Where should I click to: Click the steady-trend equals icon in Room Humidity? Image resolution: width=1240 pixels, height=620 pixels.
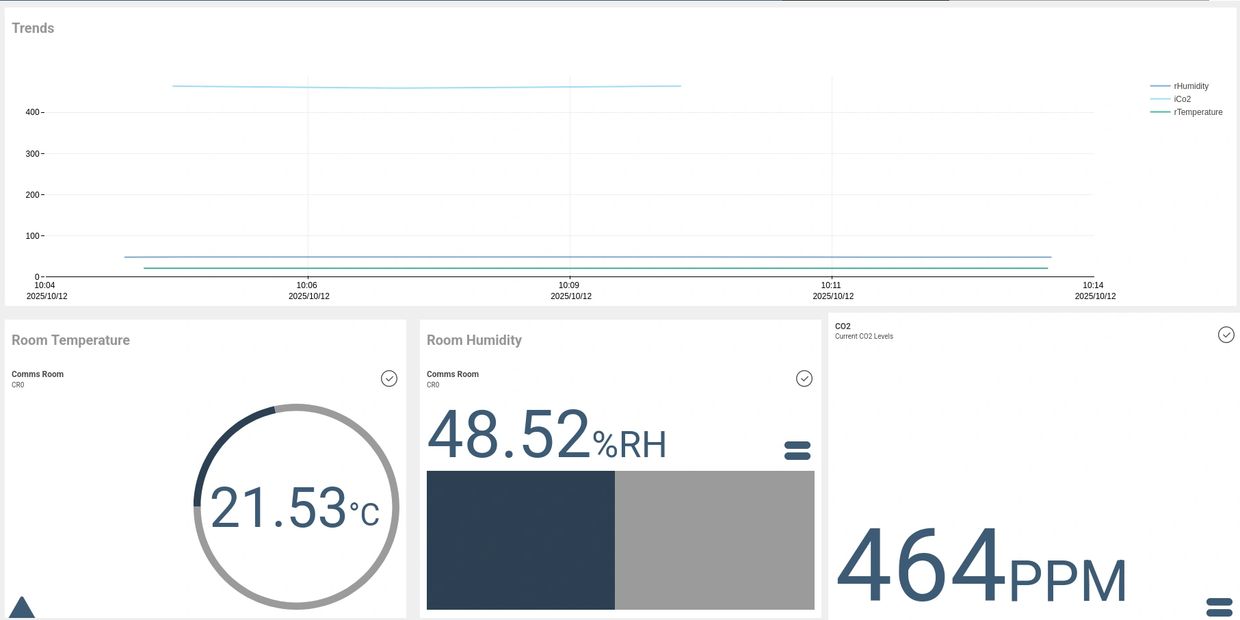(797, 450)
